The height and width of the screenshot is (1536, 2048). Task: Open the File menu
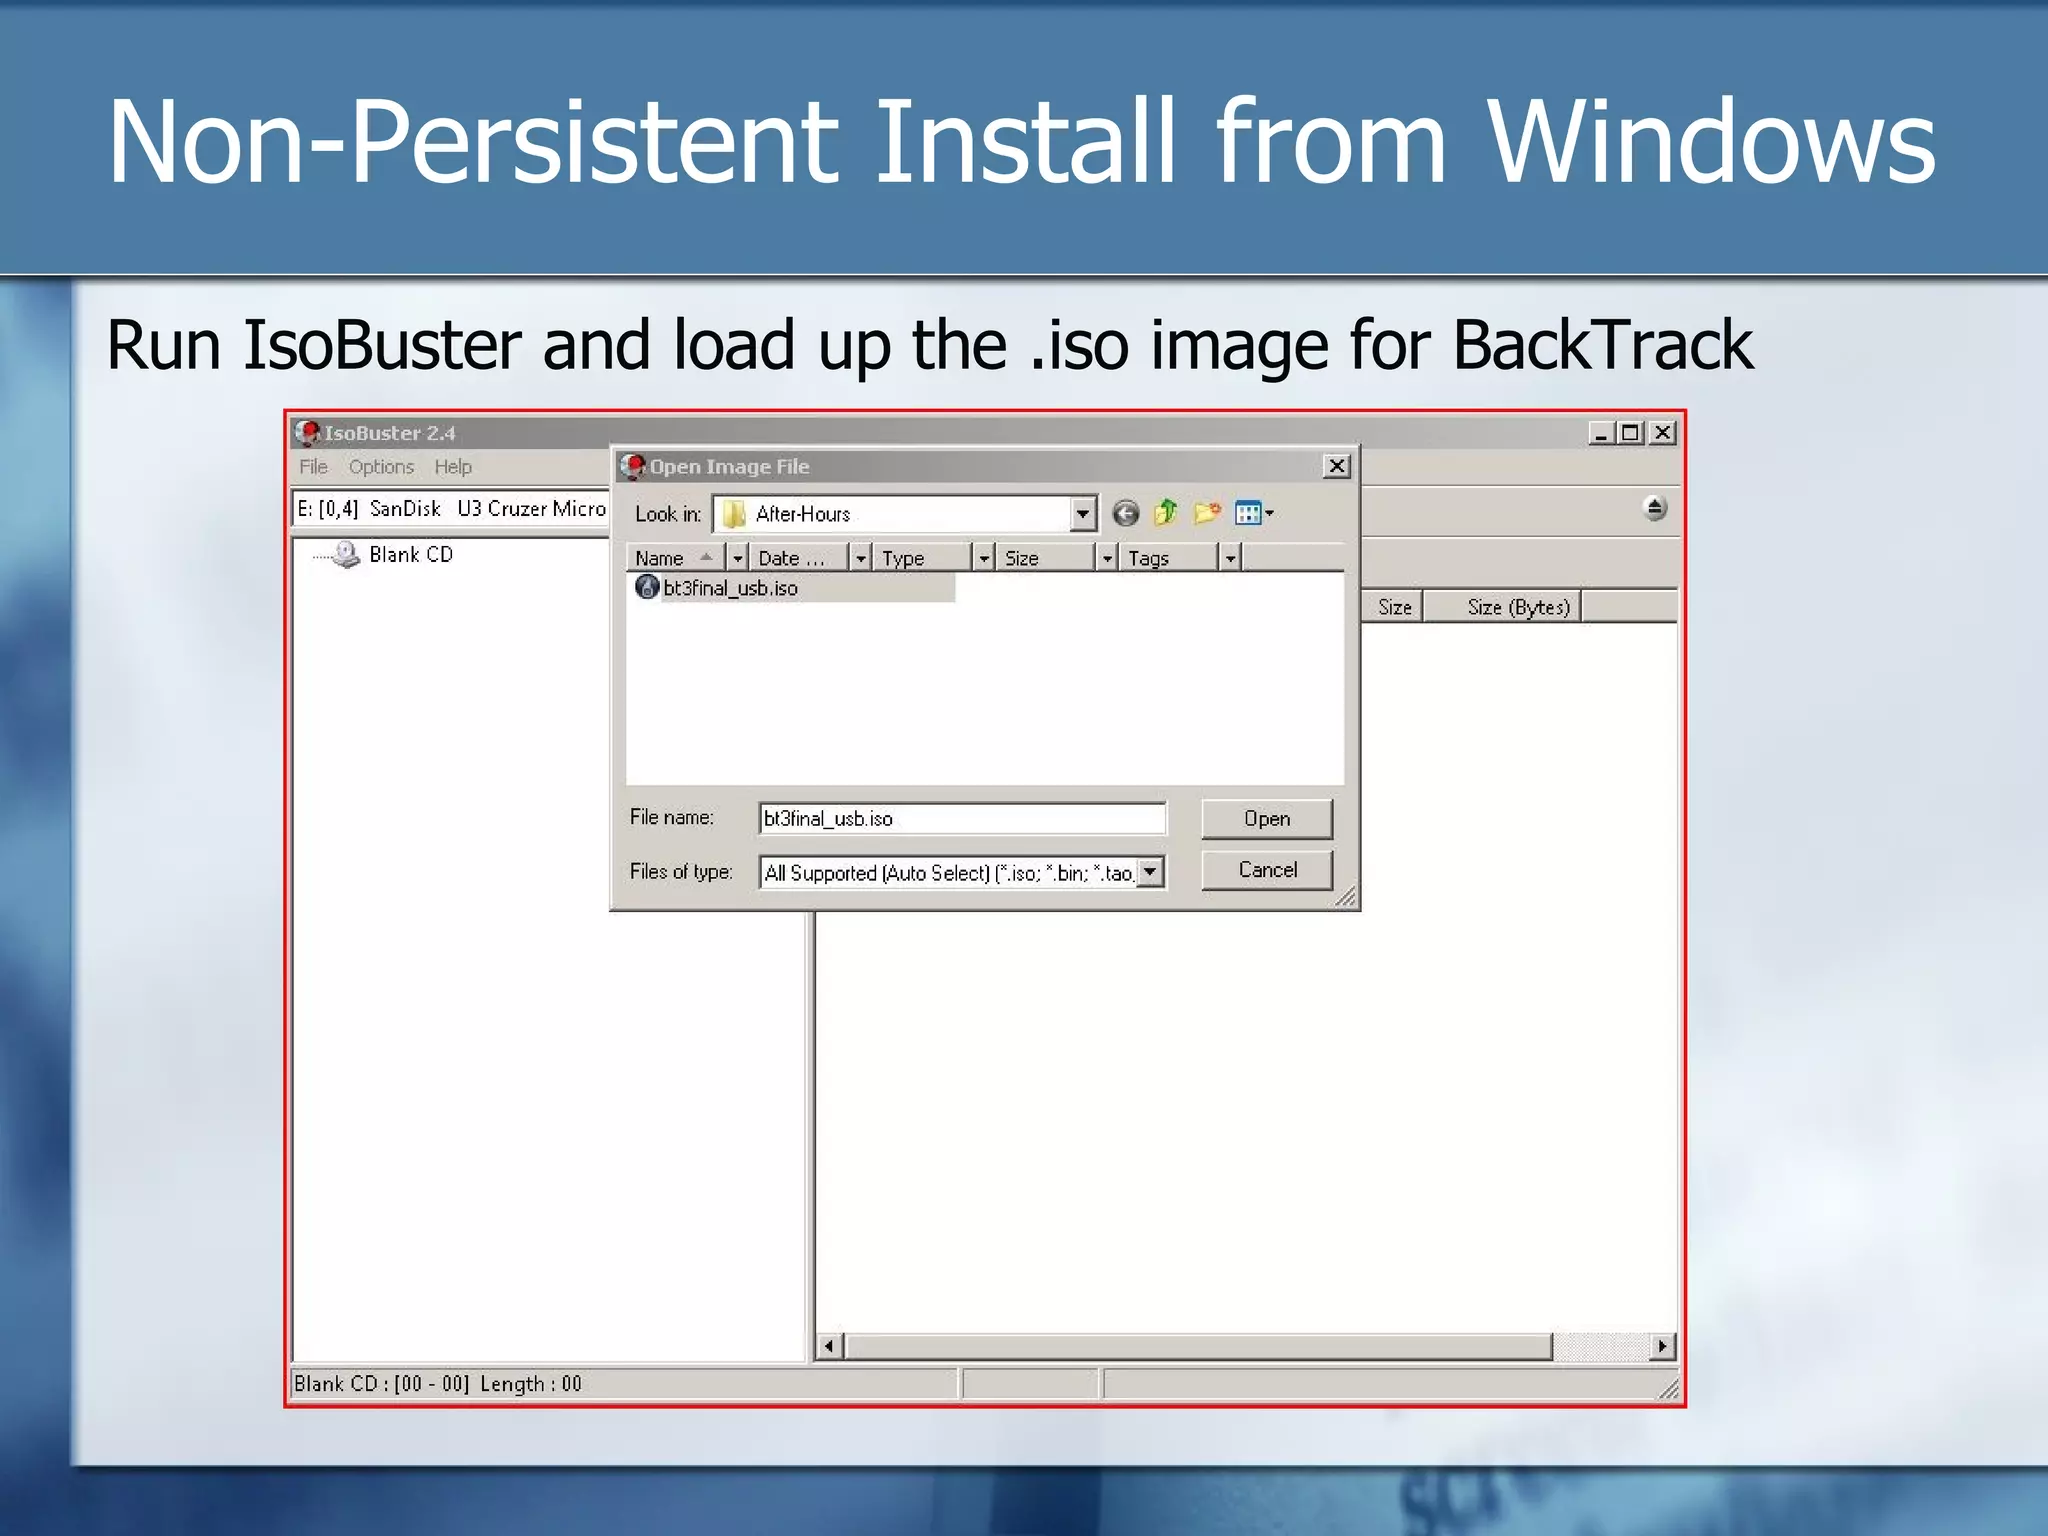point(313,467)
